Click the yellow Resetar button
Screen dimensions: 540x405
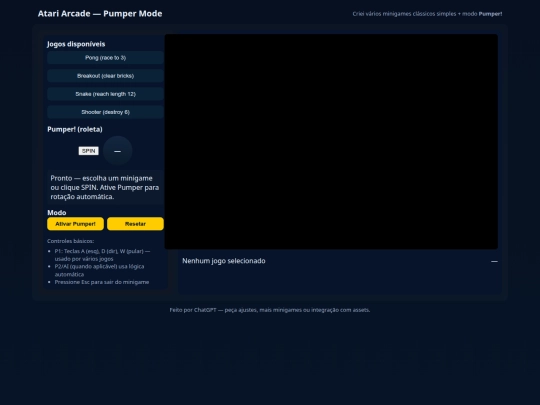coord(135,224)
